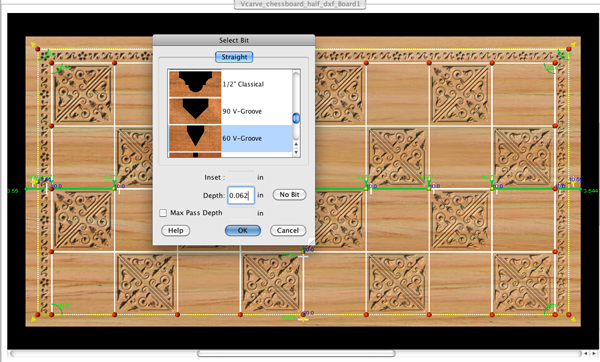Cancel the Select Bit dialog
600x362 pixels.
[288, 230]
